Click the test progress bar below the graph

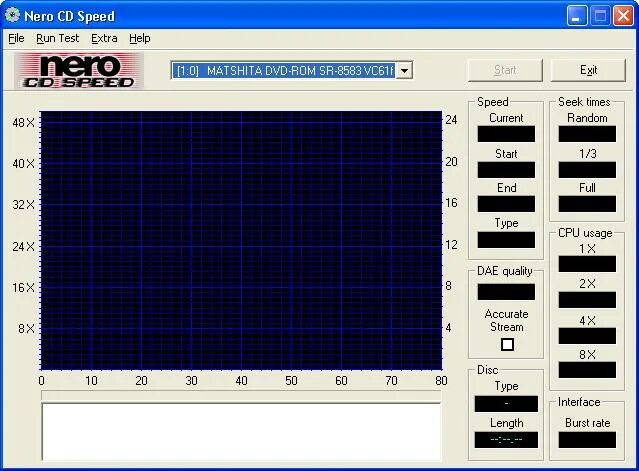point(241,396)
